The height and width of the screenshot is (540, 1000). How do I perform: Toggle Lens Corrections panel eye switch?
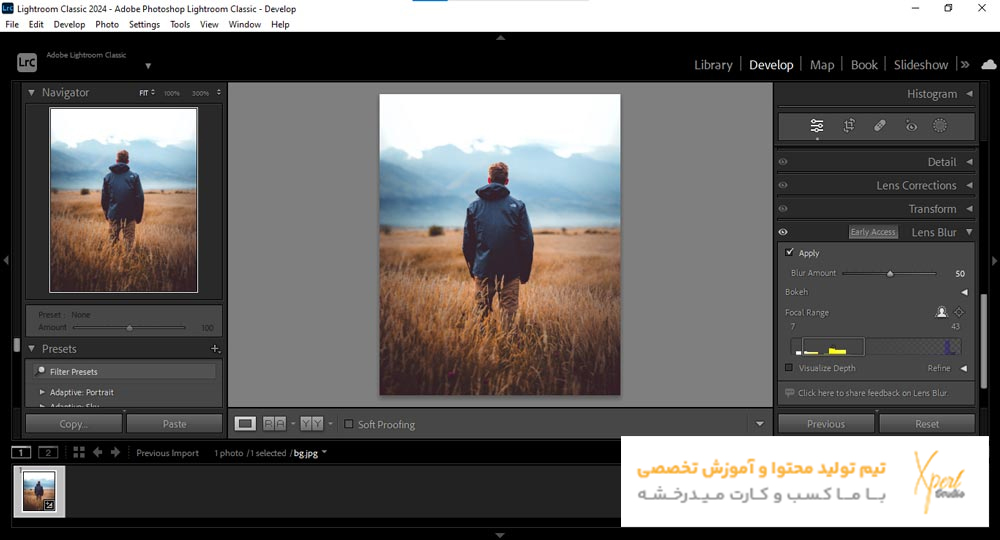(x=783, y=186)
